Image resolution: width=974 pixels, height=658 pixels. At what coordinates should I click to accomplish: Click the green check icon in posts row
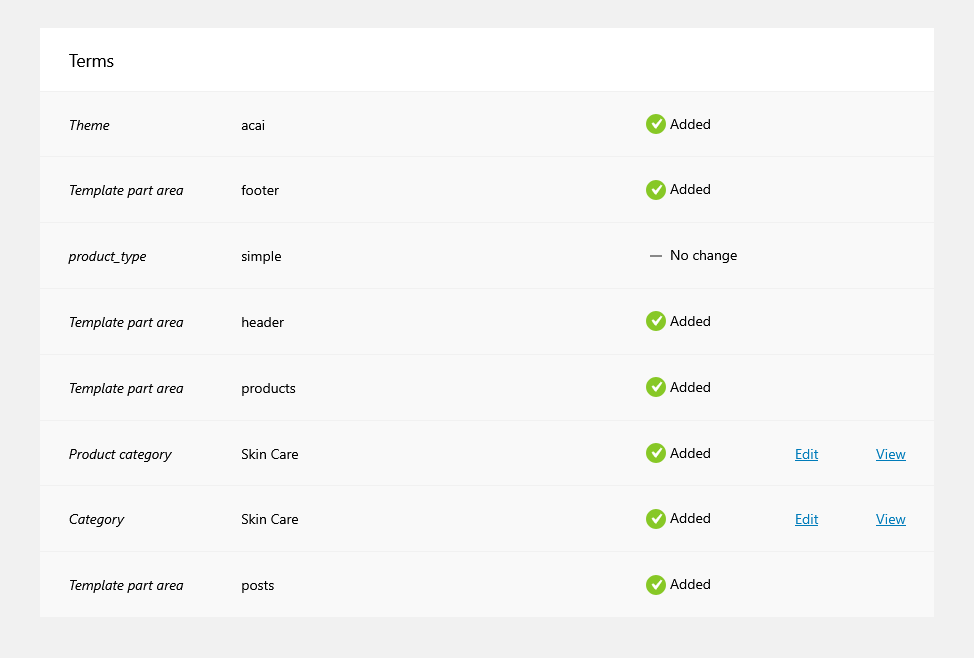pyautogui.click(x=655, y=585)
